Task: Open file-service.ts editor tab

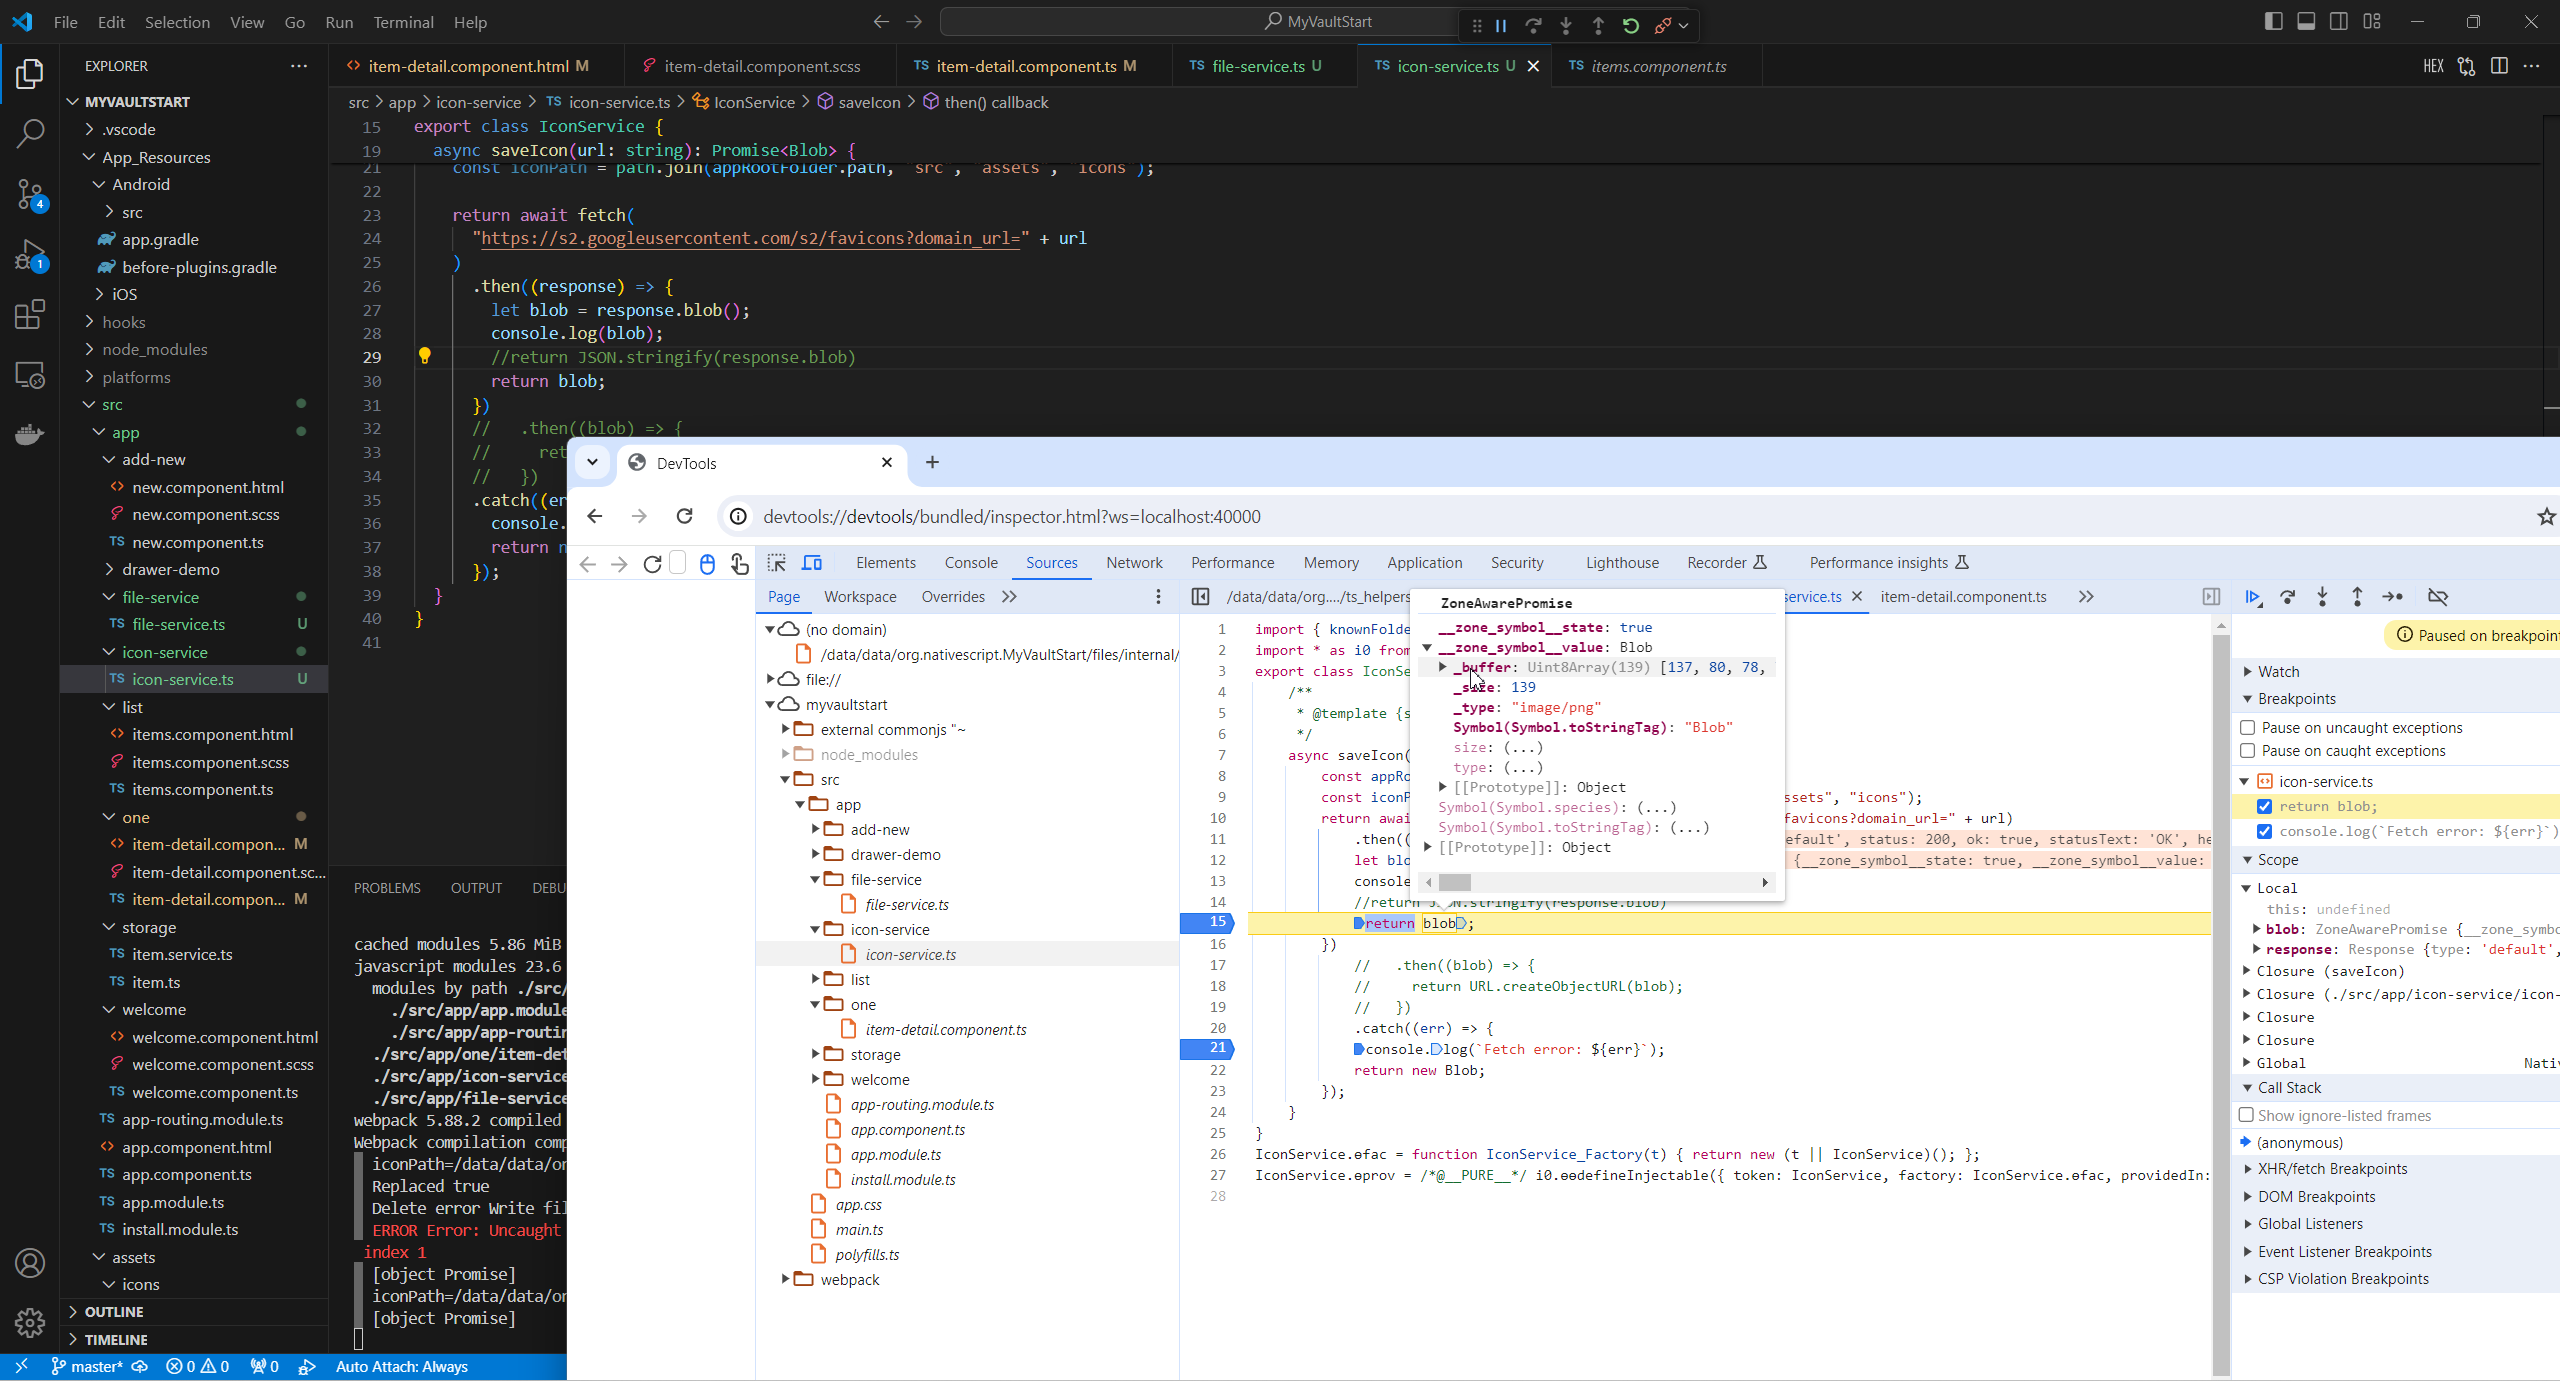Action: [x=1257, y=66]
